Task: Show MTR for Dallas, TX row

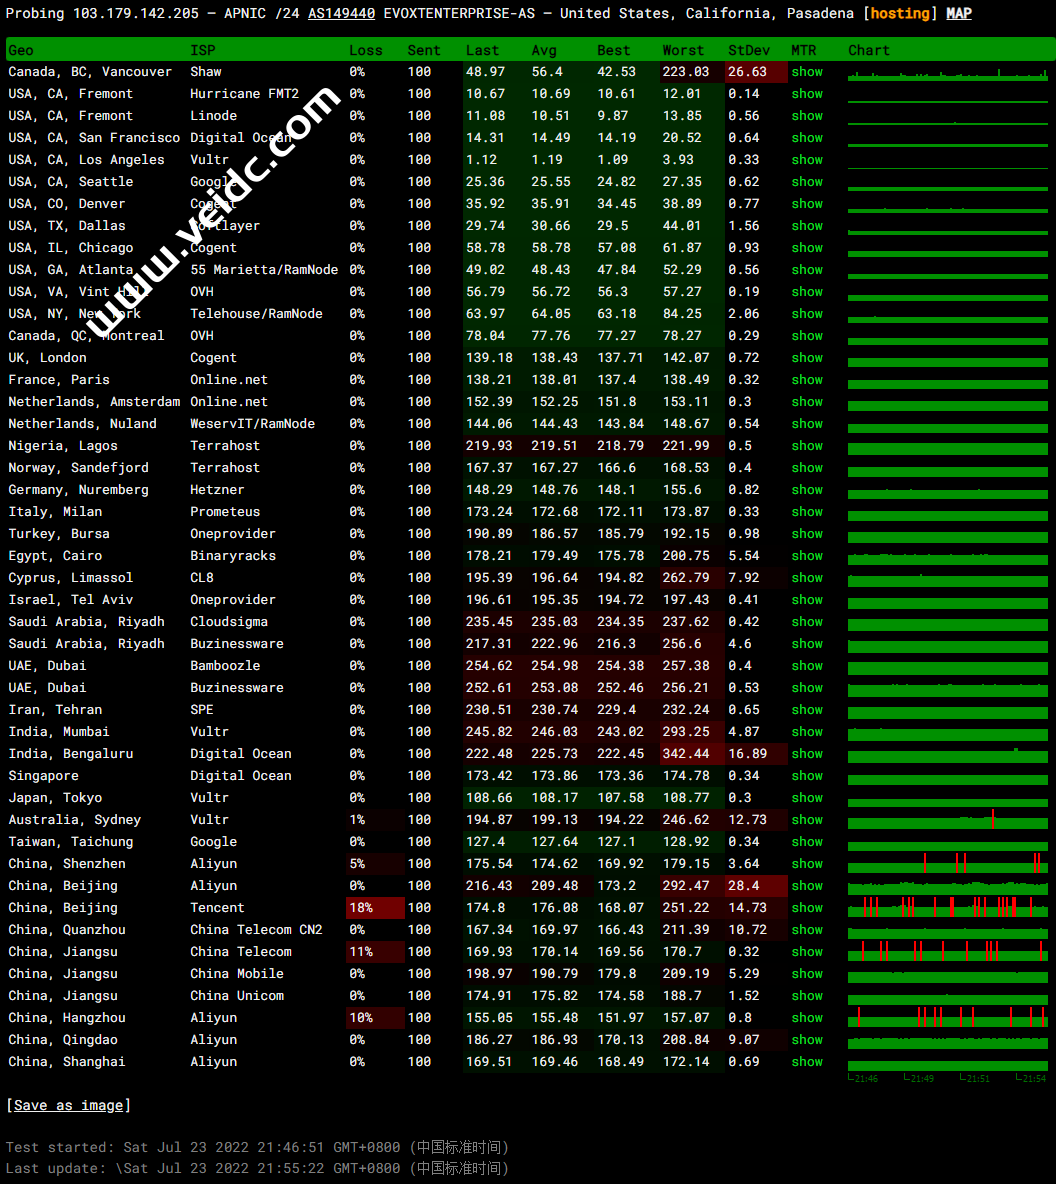Action: click(x=807, y=226)
